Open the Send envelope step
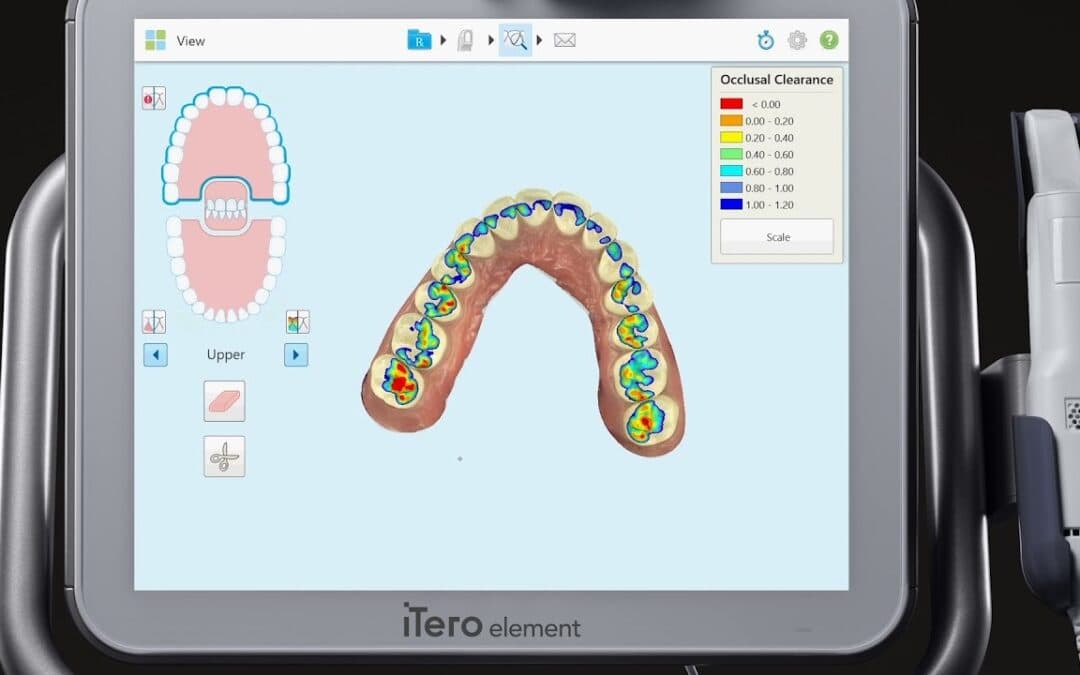Image resolution: width=1080 pixels, height=675 pixels. pos(565,40)
